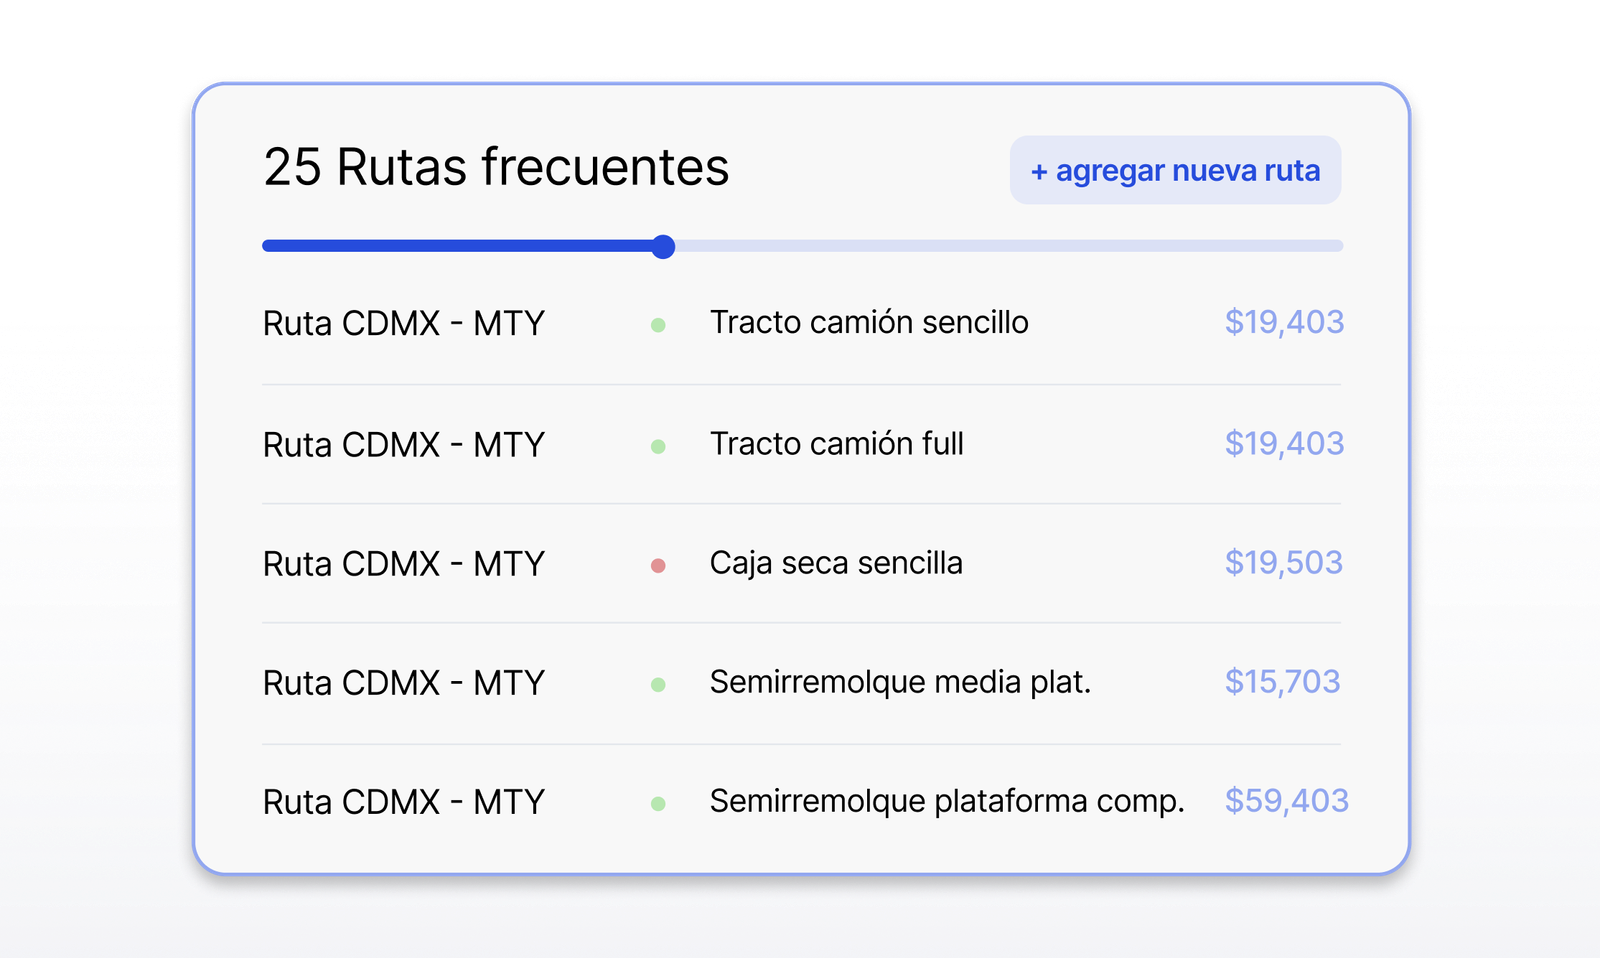Select green status dot for Semirremolque media plat.

pyautogui.click(x=658, y=685)
